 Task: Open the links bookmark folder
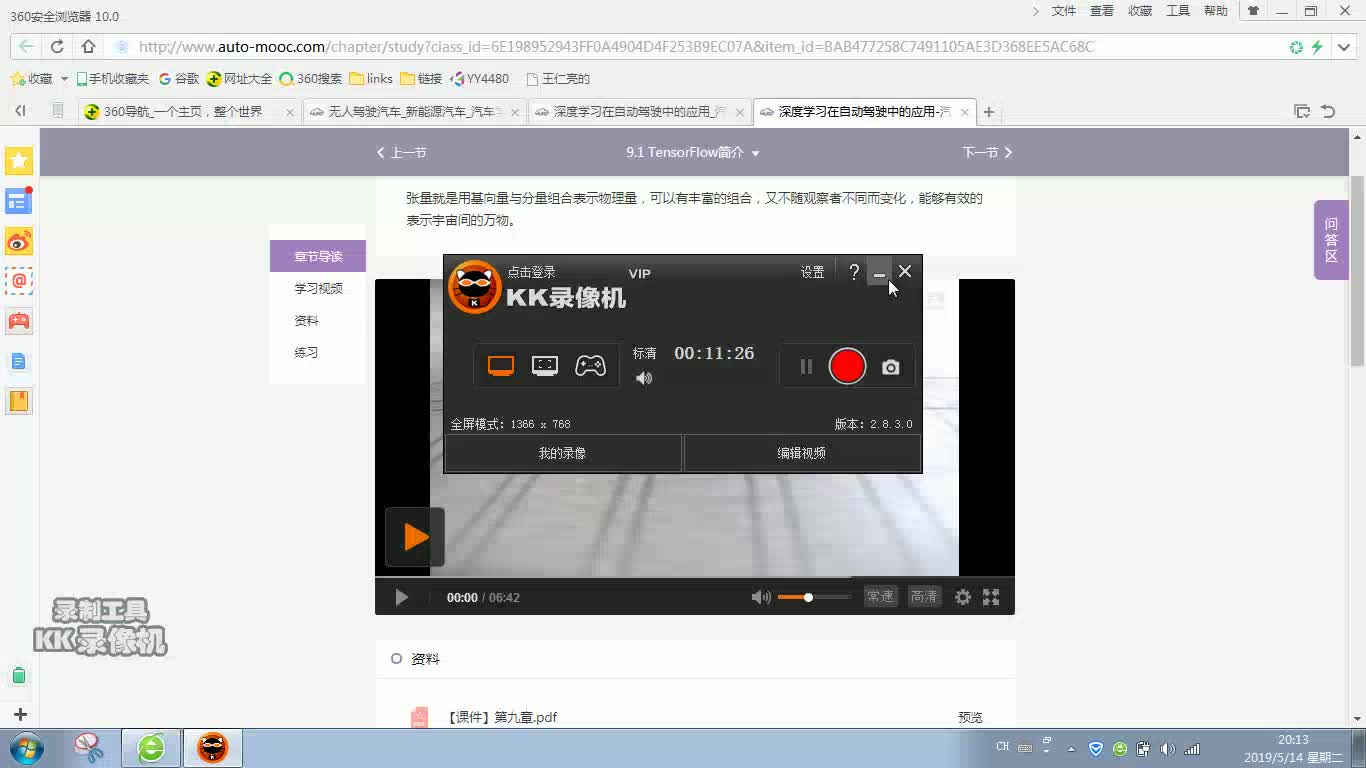click(370, 78)
